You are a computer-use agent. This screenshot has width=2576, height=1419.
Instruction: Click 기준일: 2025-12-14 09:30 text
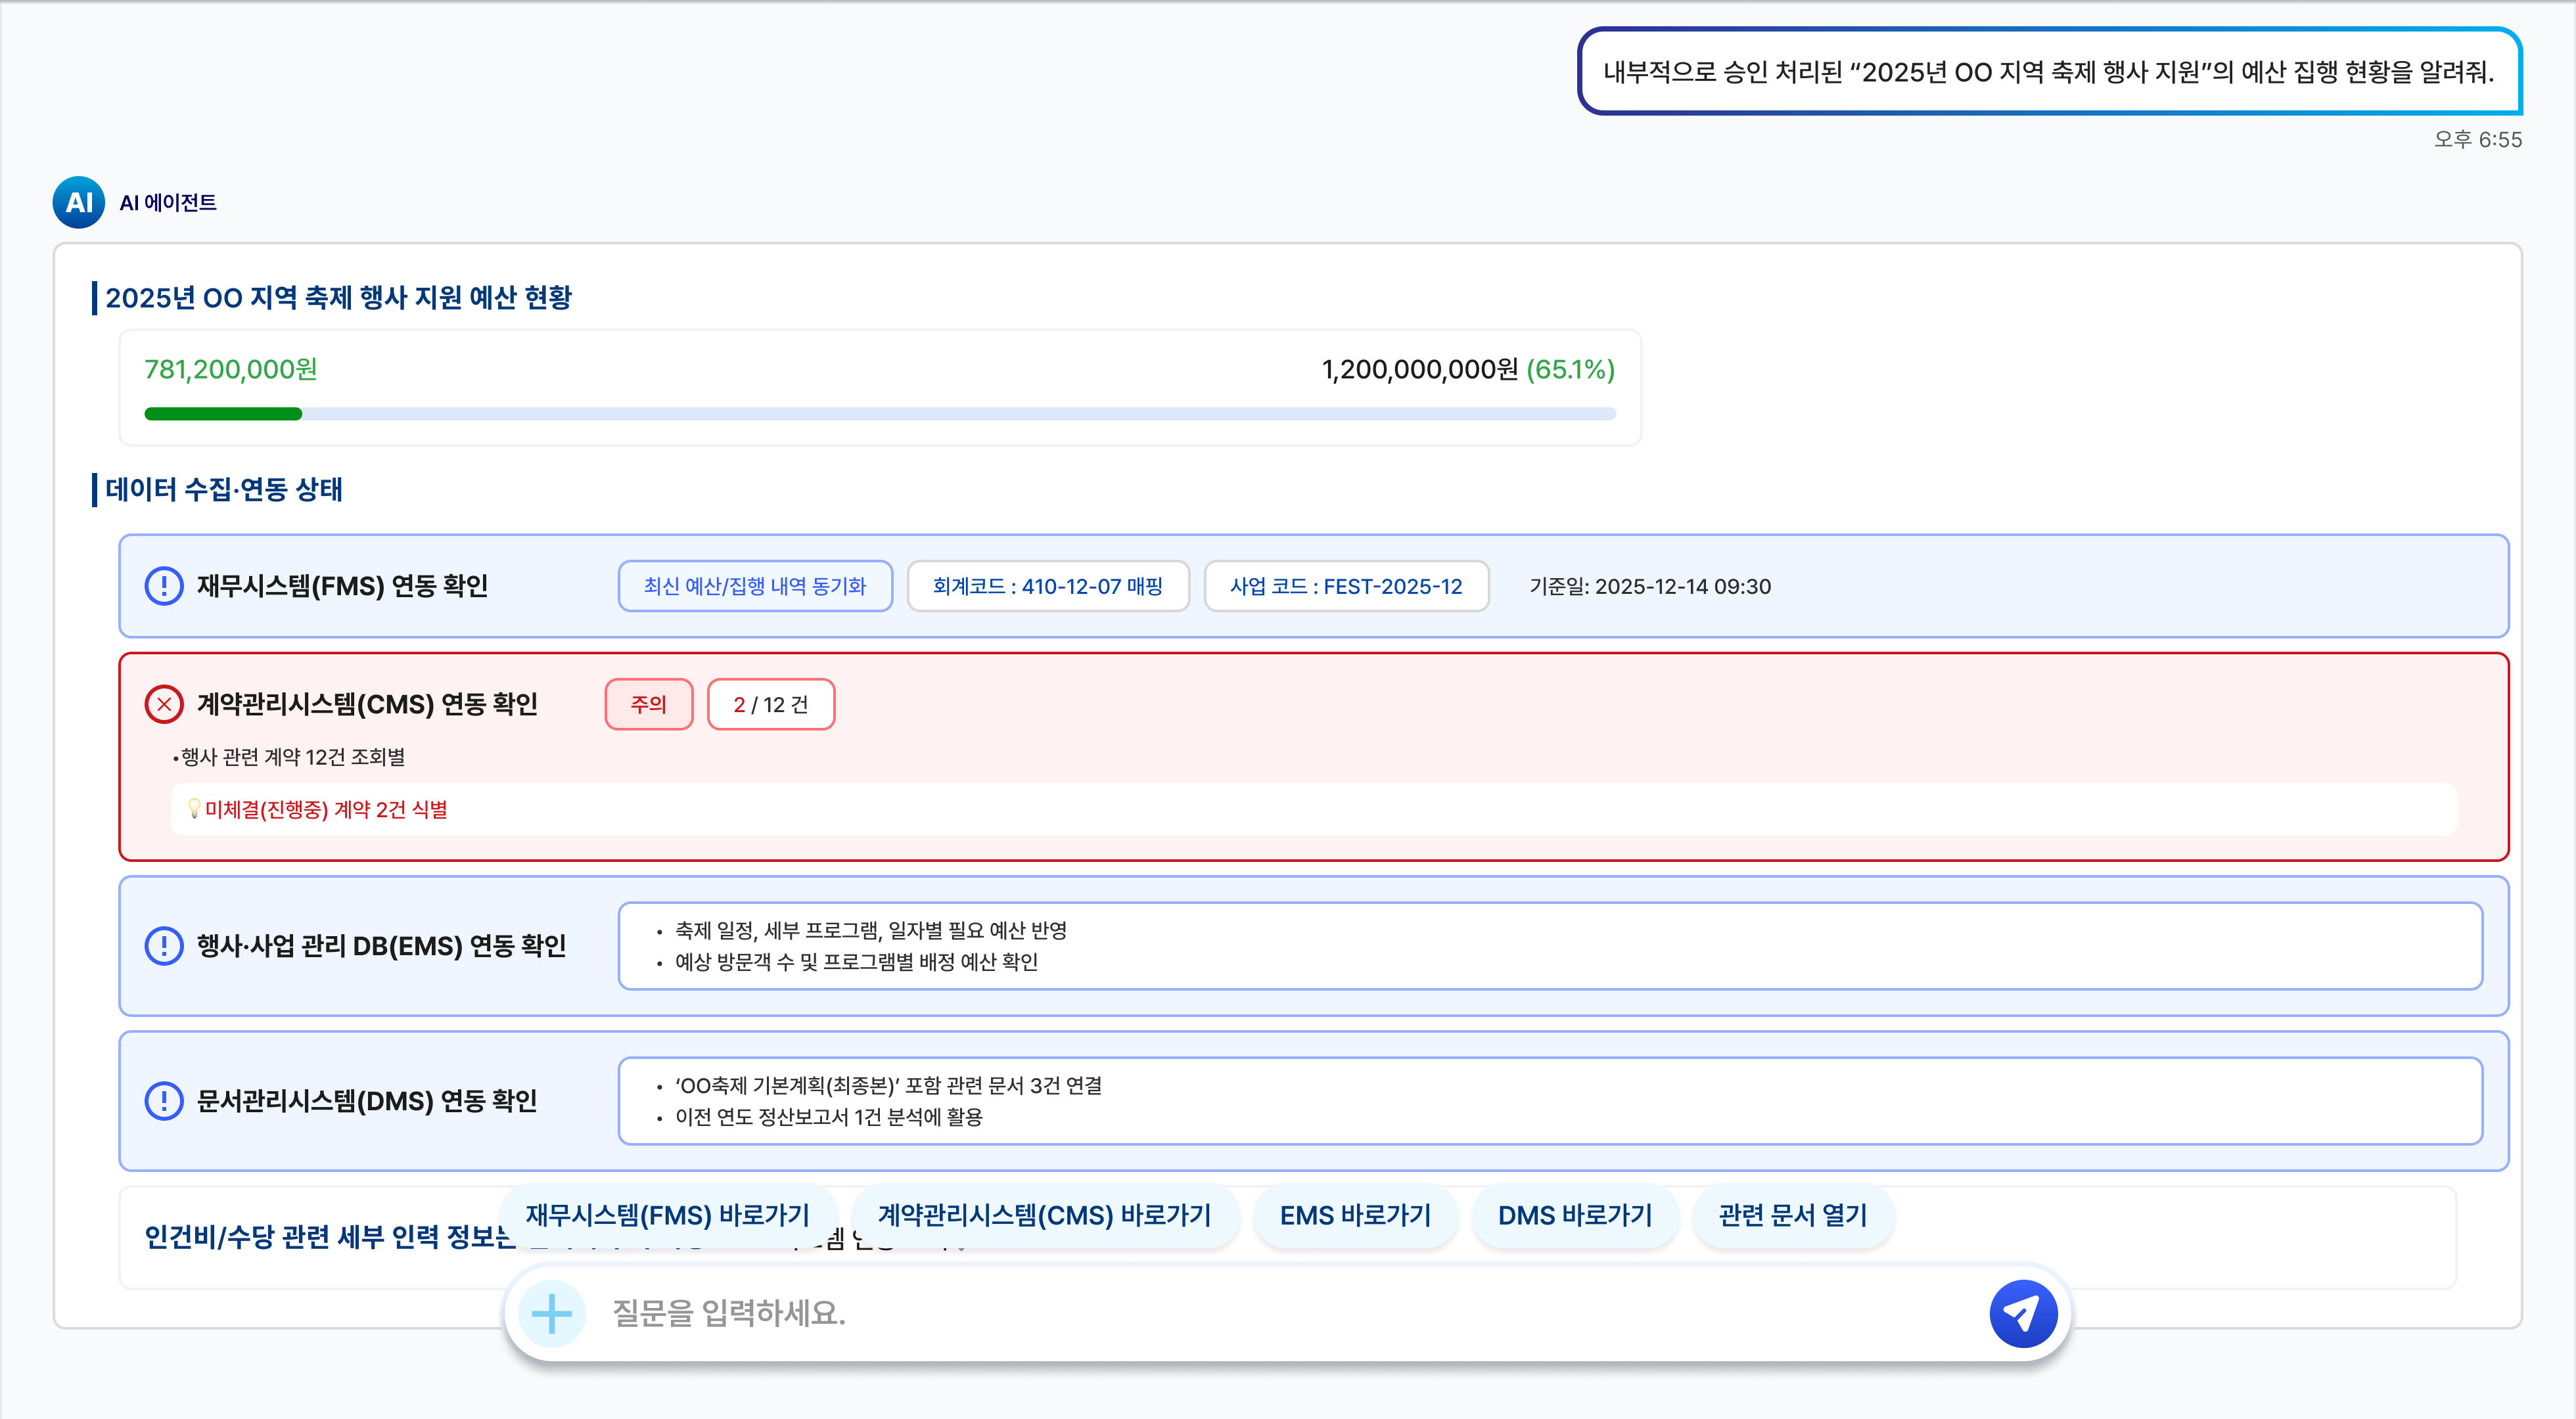[1650, 586]
